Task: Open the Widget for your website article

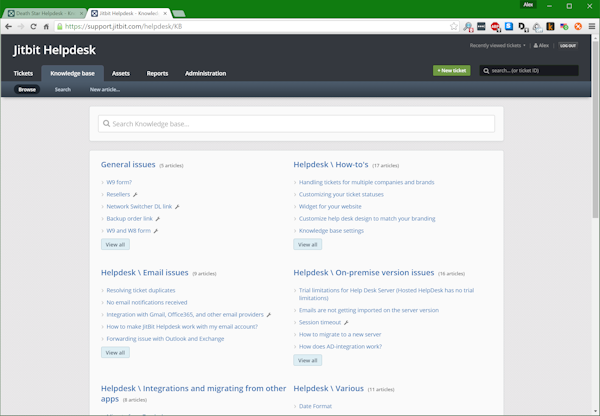Action: (330, 207)
